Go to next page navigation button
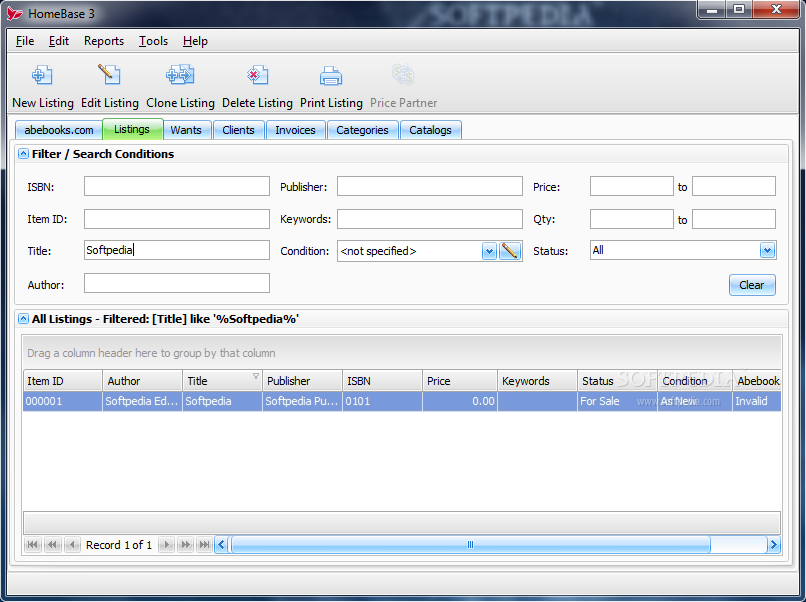This screenshot has width=806, height=602. click(x=185, y=545)
